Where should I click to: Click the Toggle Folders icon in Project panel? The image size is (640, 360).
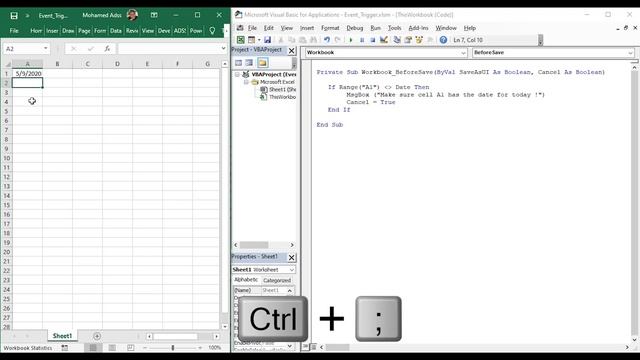pyautogui.click(x=262, y=63)
